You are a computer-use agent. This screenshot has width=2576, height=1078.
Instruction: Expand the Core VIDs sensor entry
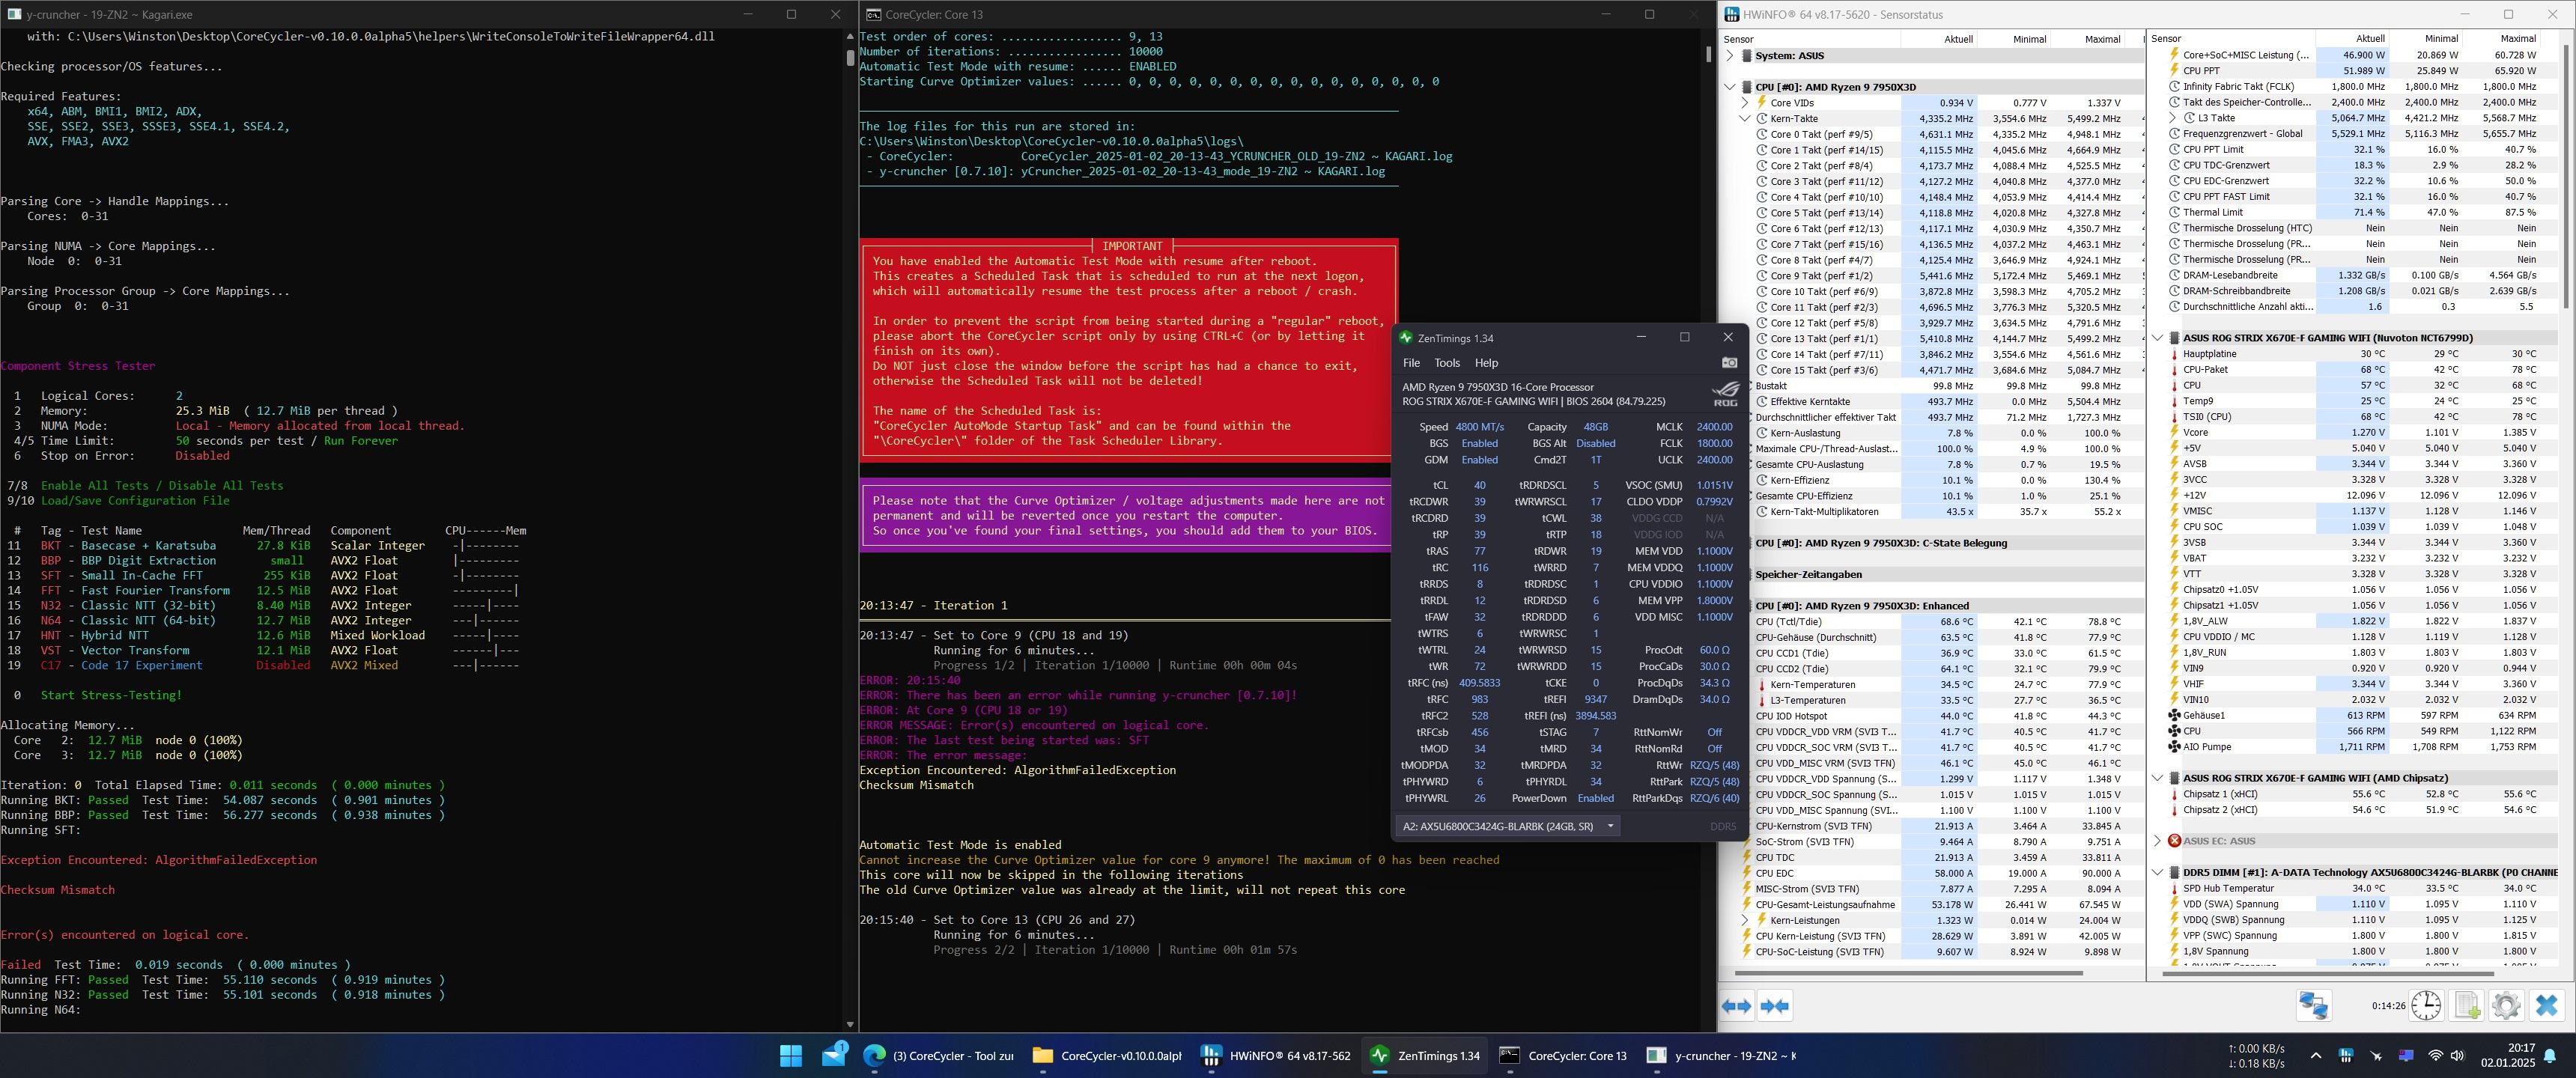(1745, 103)
